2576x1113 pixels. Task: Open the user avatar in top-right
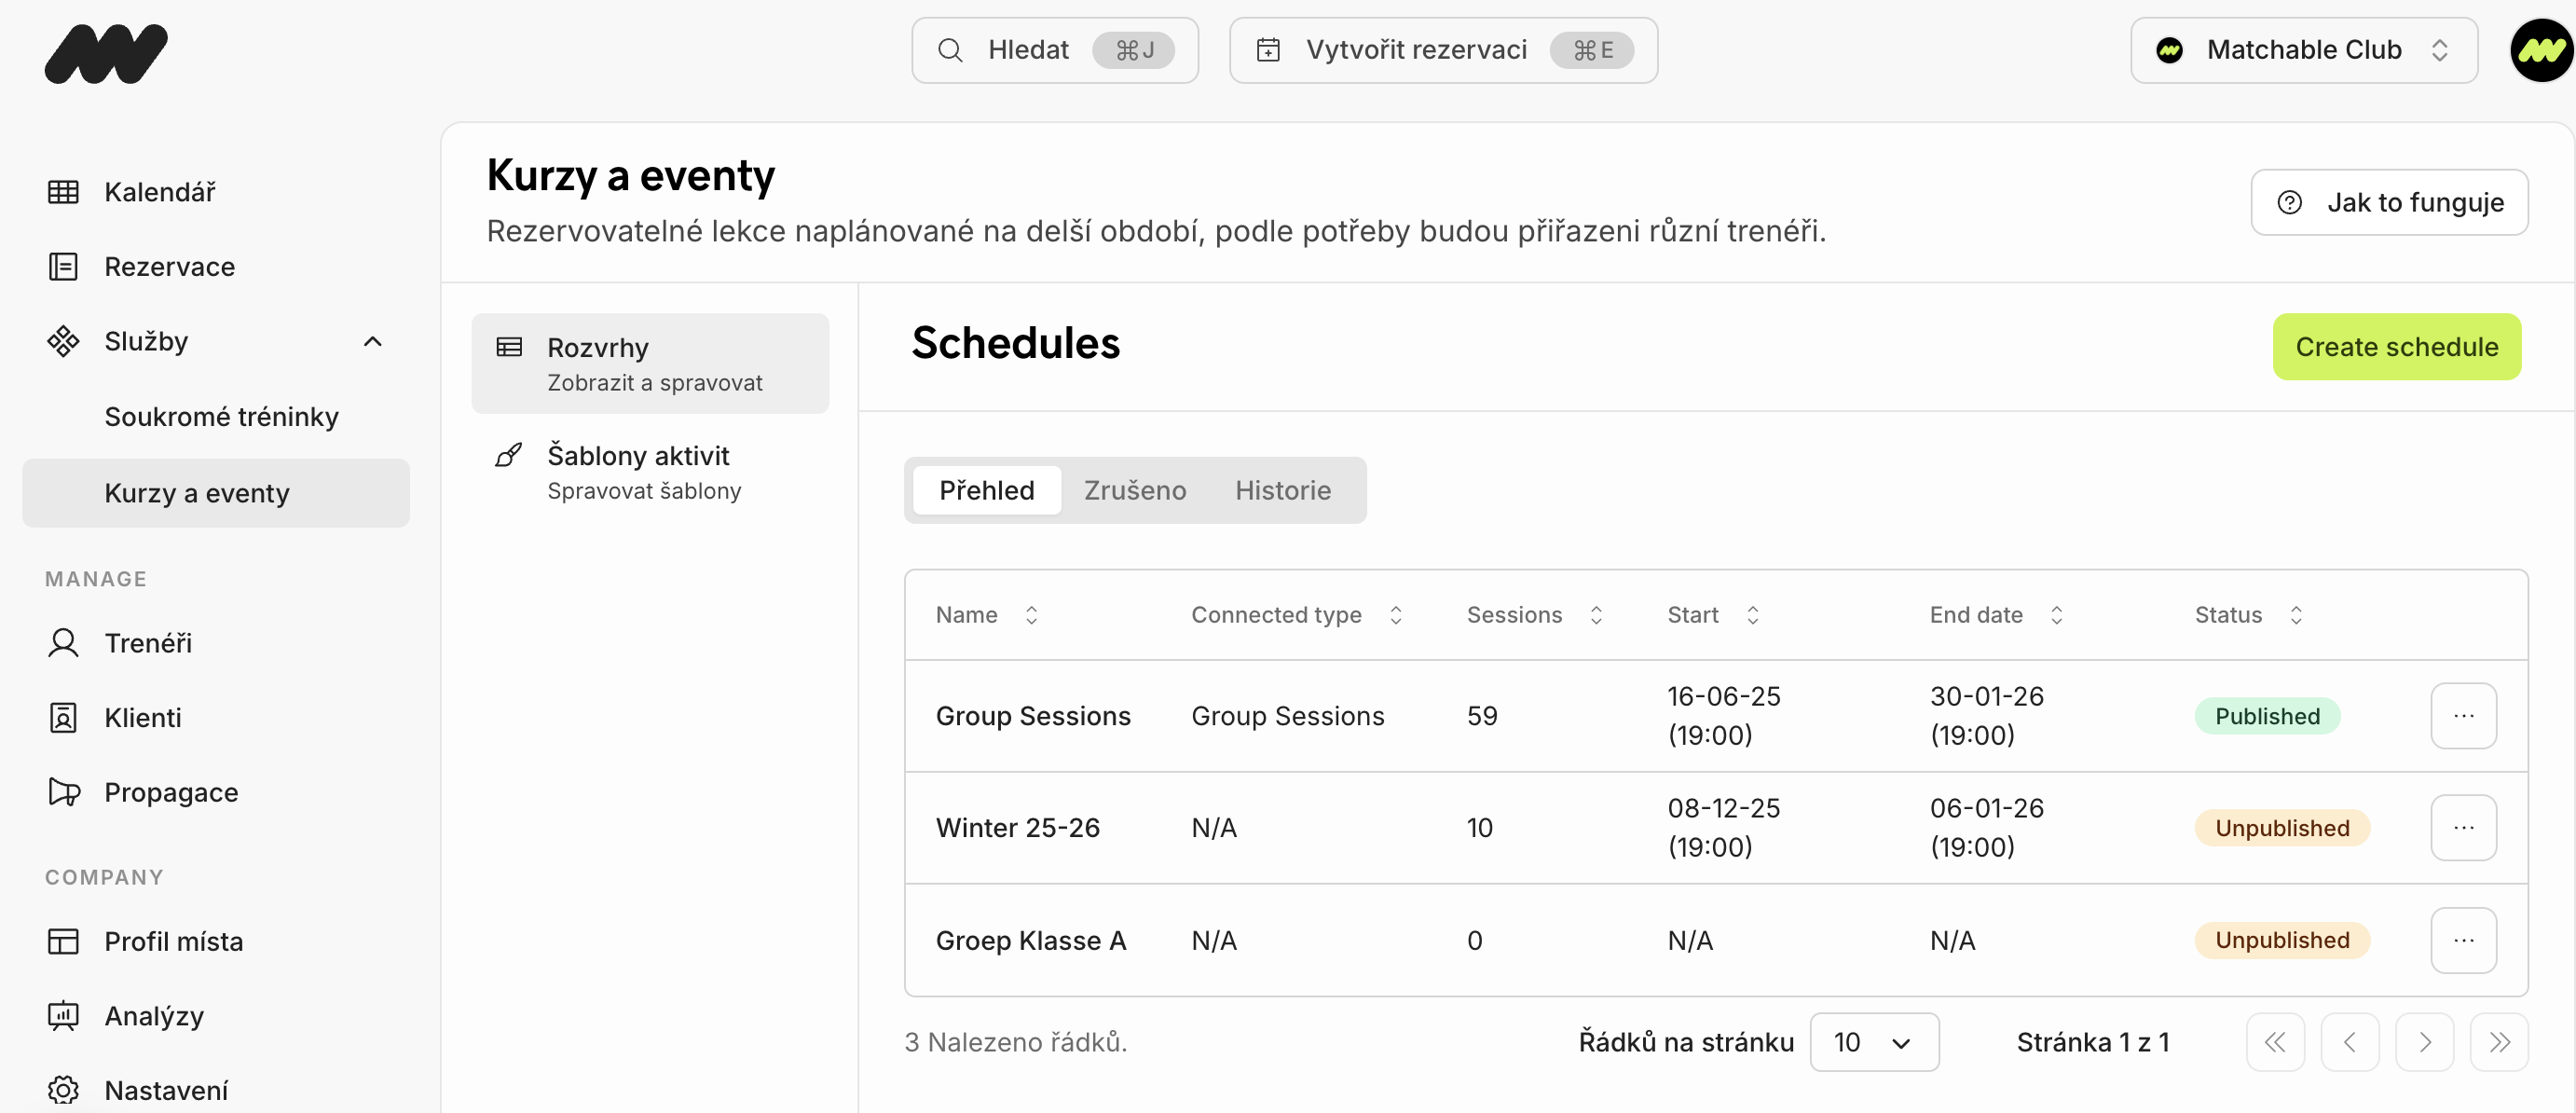pos(2540,50)
